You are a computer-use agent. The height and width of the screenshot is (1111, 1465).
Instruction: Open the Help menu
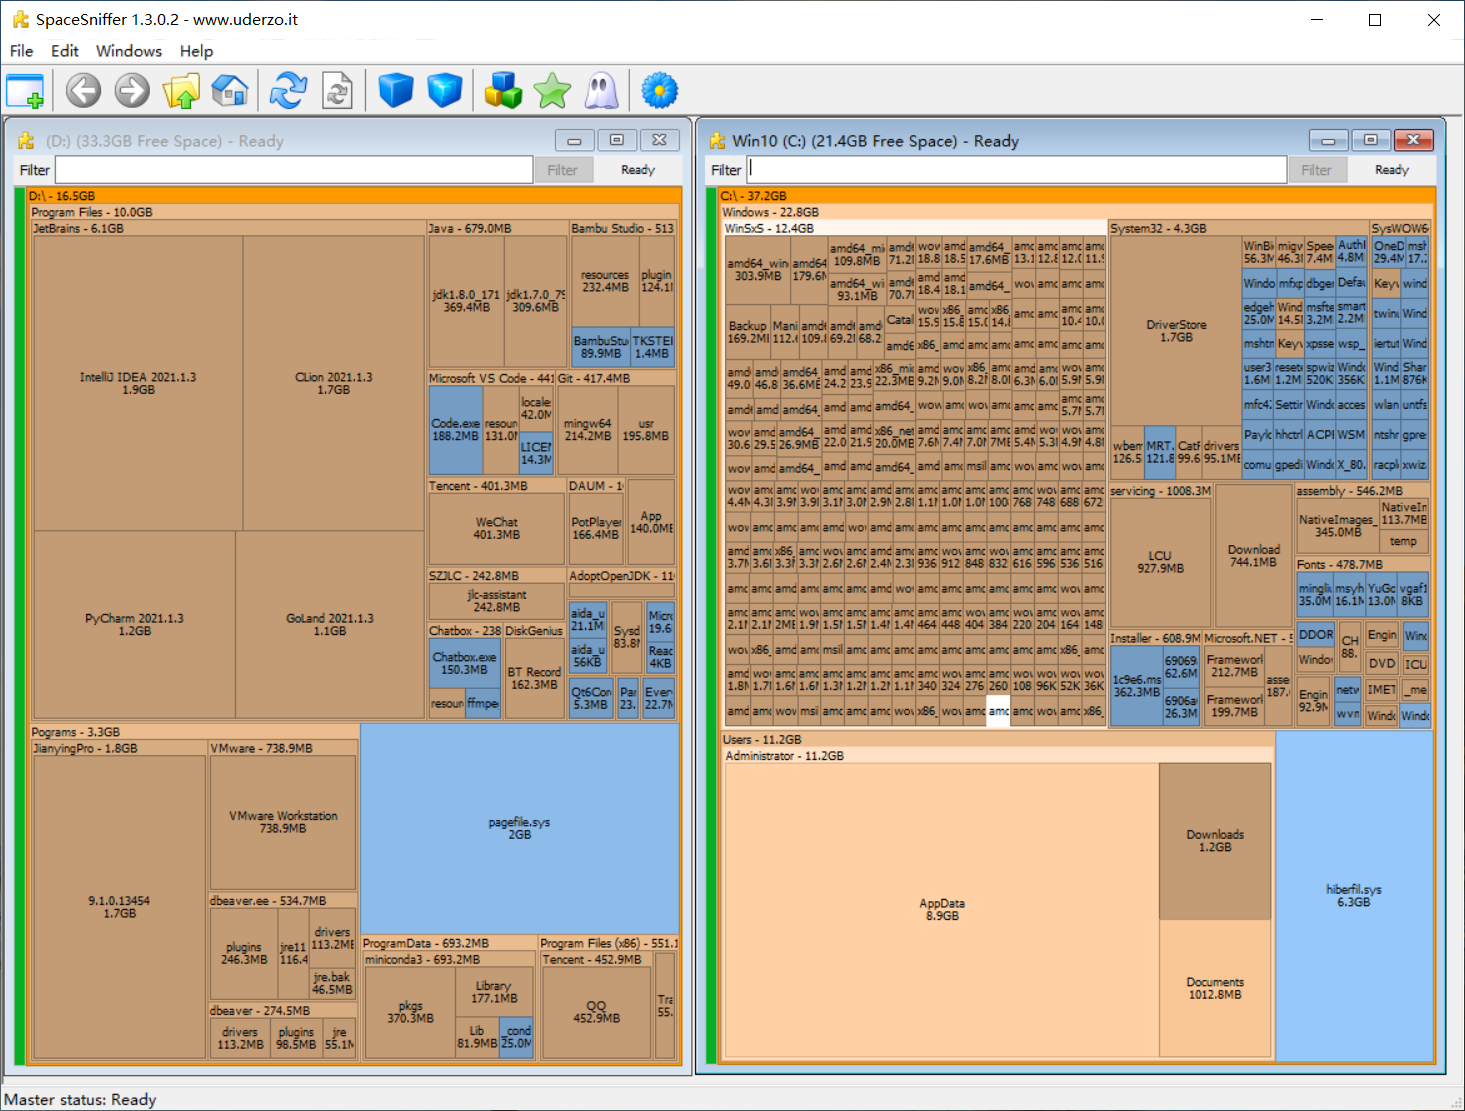point(196,51)
